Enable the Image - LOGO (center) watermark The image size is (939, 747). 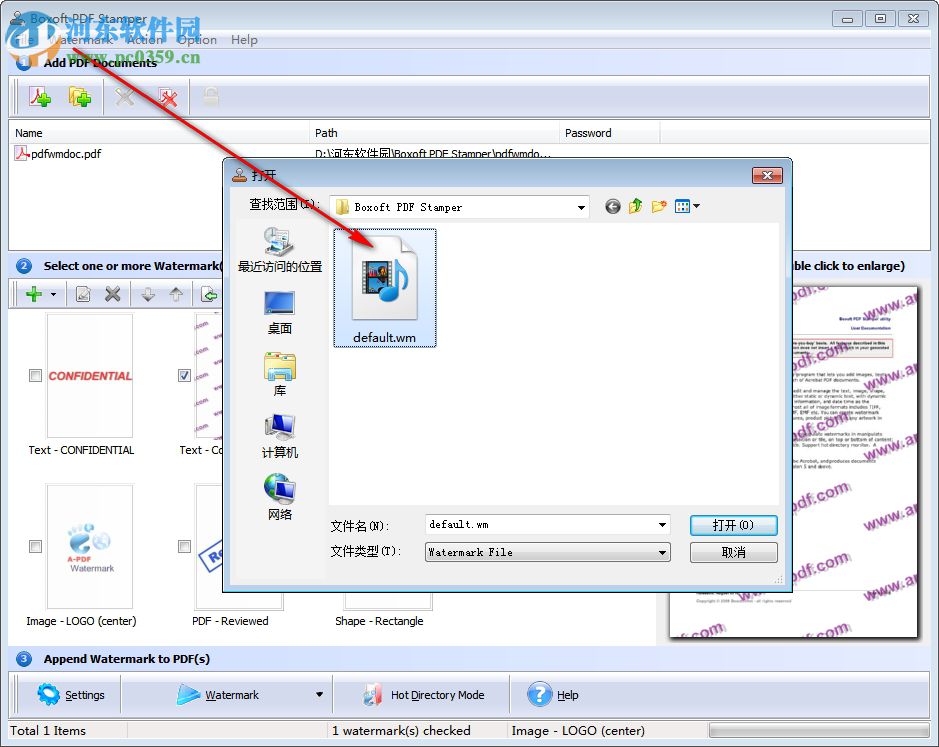[x=35, y=546]
